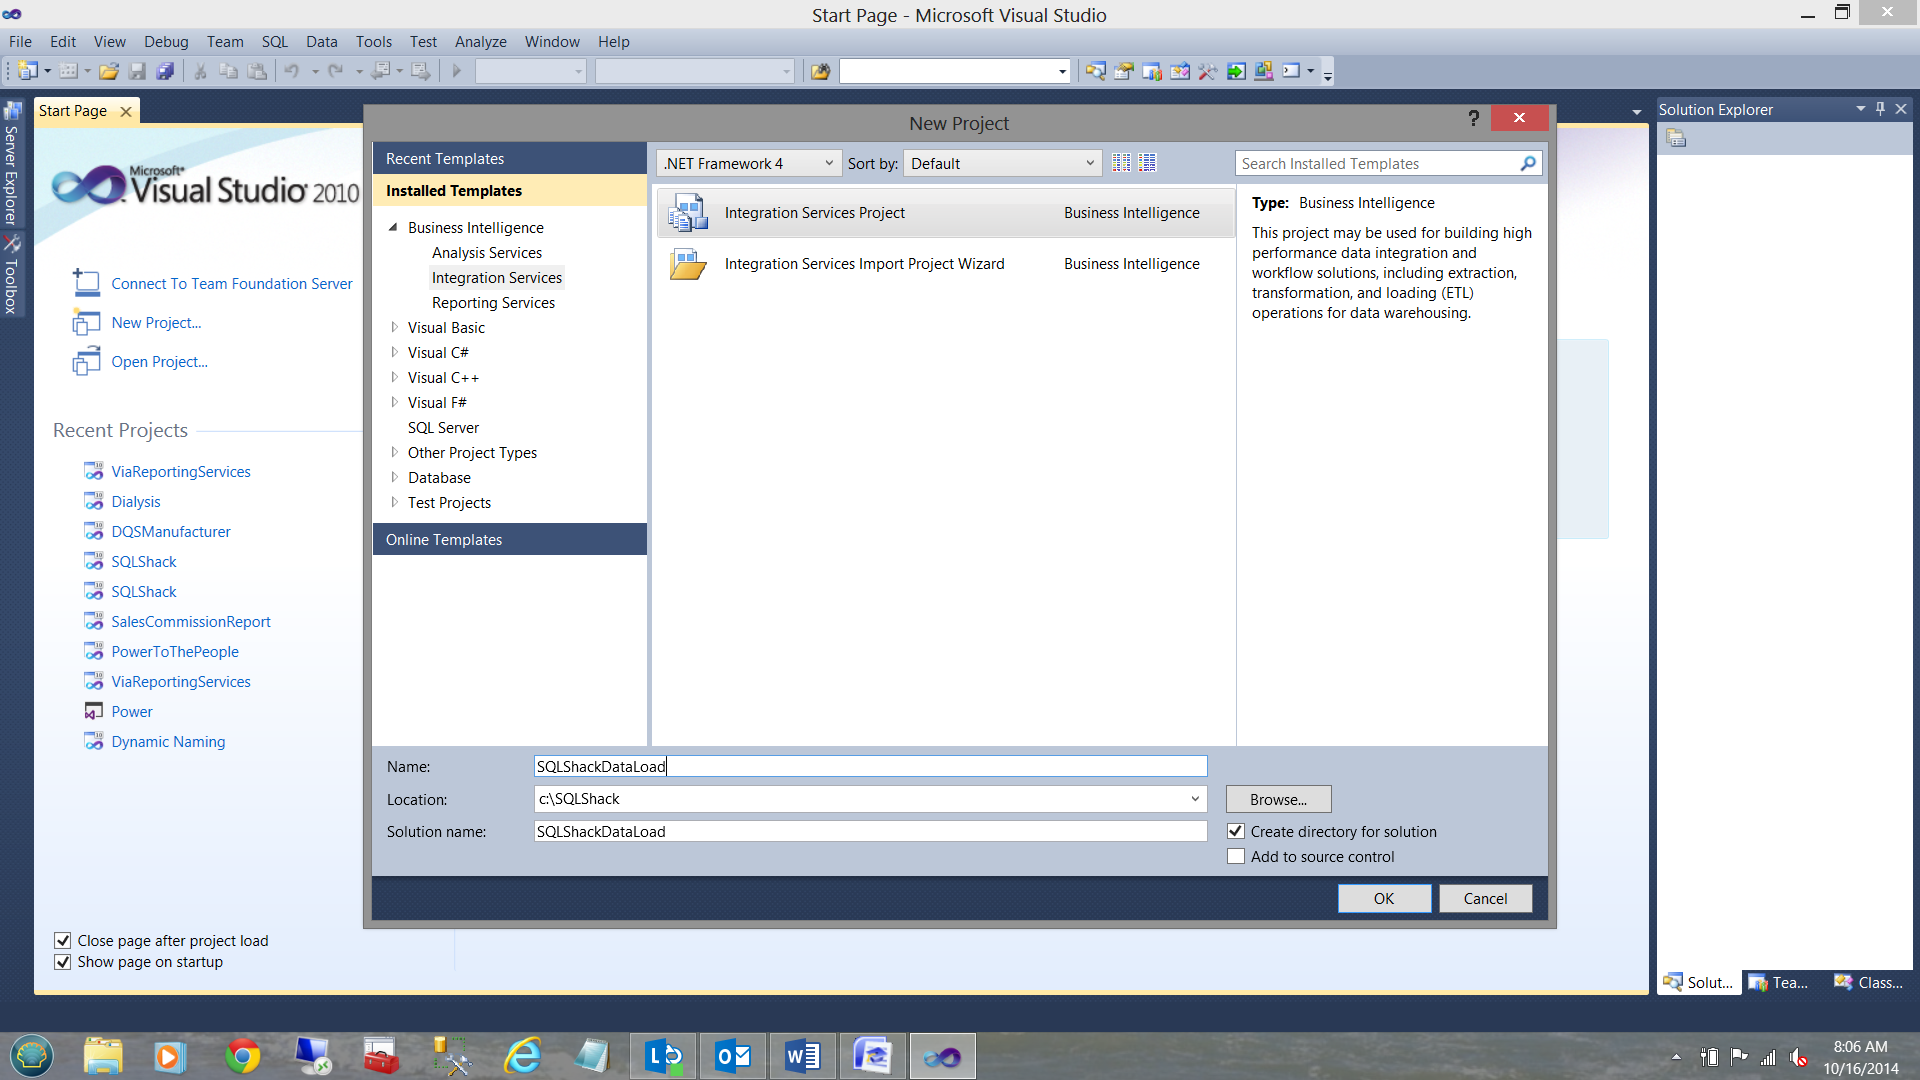Open the .NET Framework 4 dropdown
Screen dimensions: 1920x1080
point(748,164)
